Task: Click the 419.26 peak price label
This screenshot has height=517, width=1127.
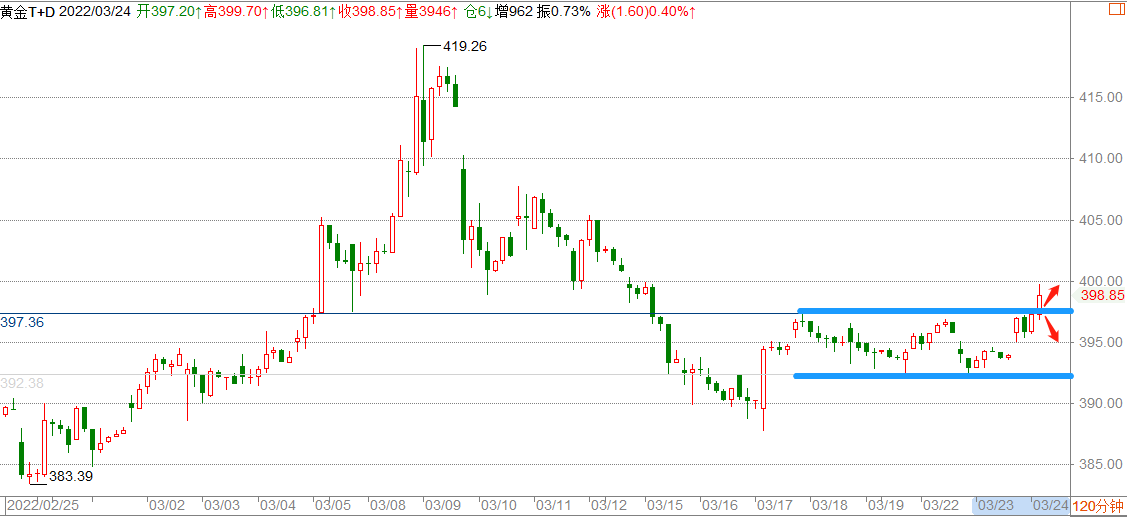Action: click(x=467, y=47)
